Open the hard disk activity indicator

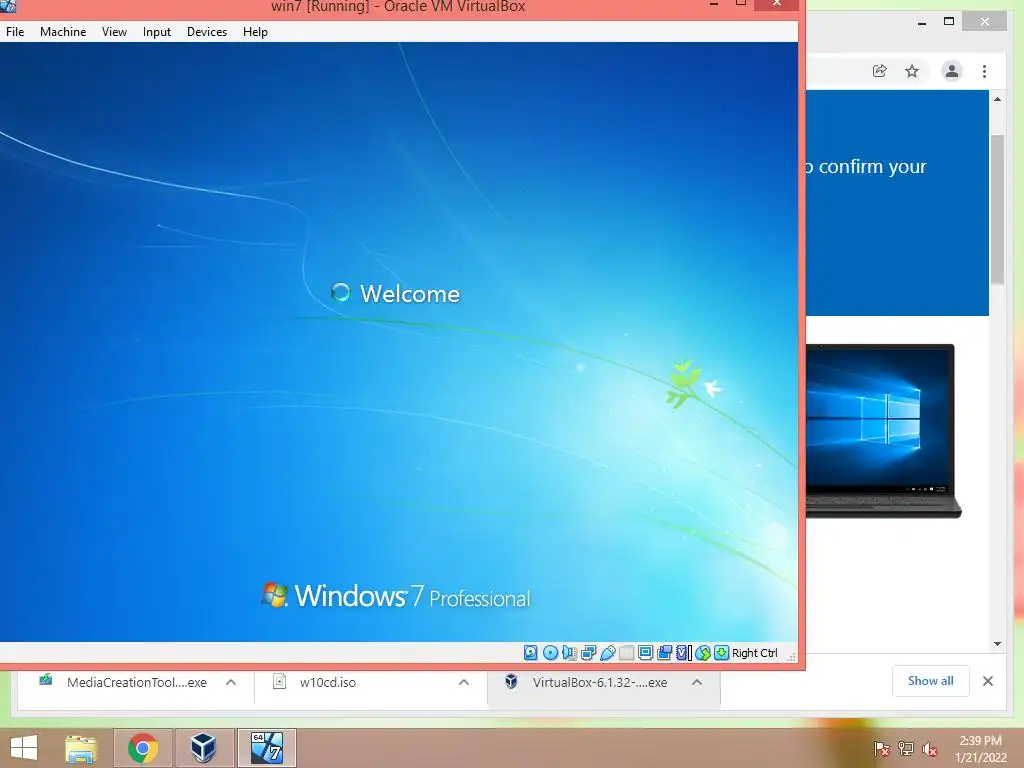coord(530,652)
